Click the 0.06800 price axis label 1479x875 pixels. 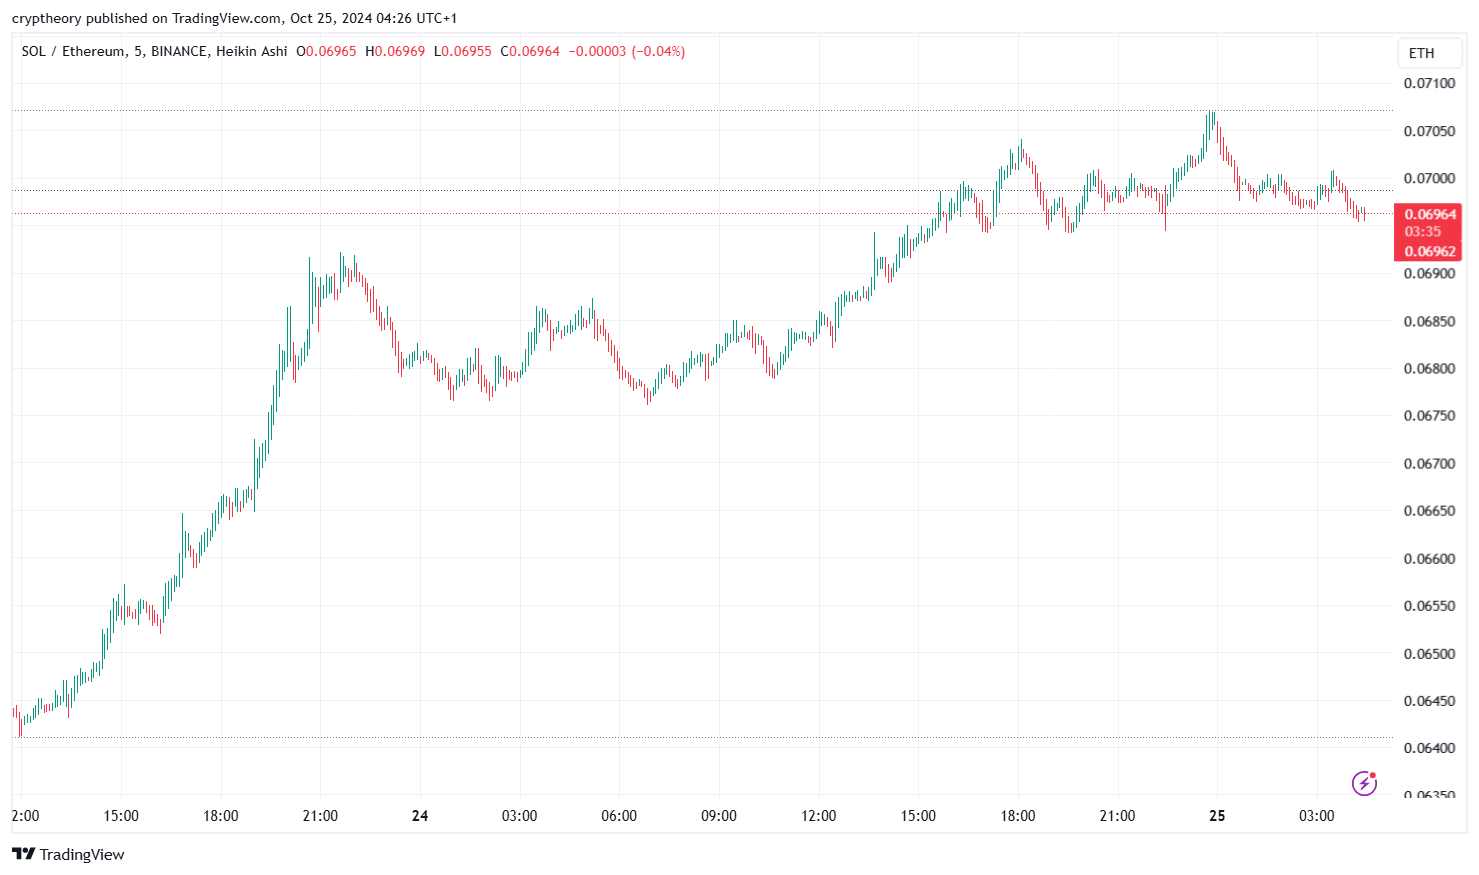(1429, 368)
